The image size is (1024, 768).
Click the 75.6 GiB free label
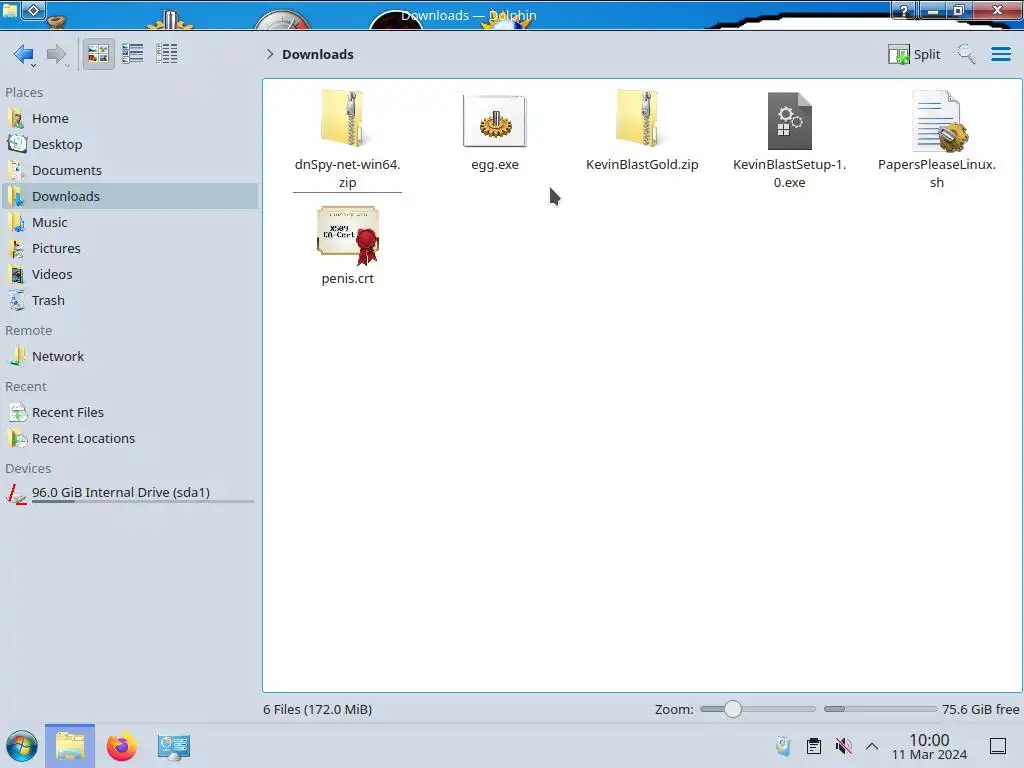[980, 709]
